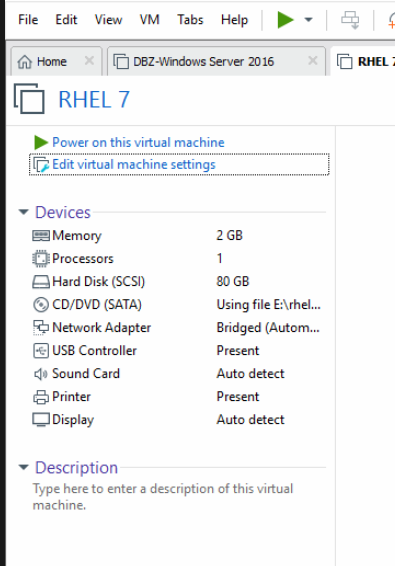Click the Home tab house icon
The image size is (395, 566).
(25, 62)
